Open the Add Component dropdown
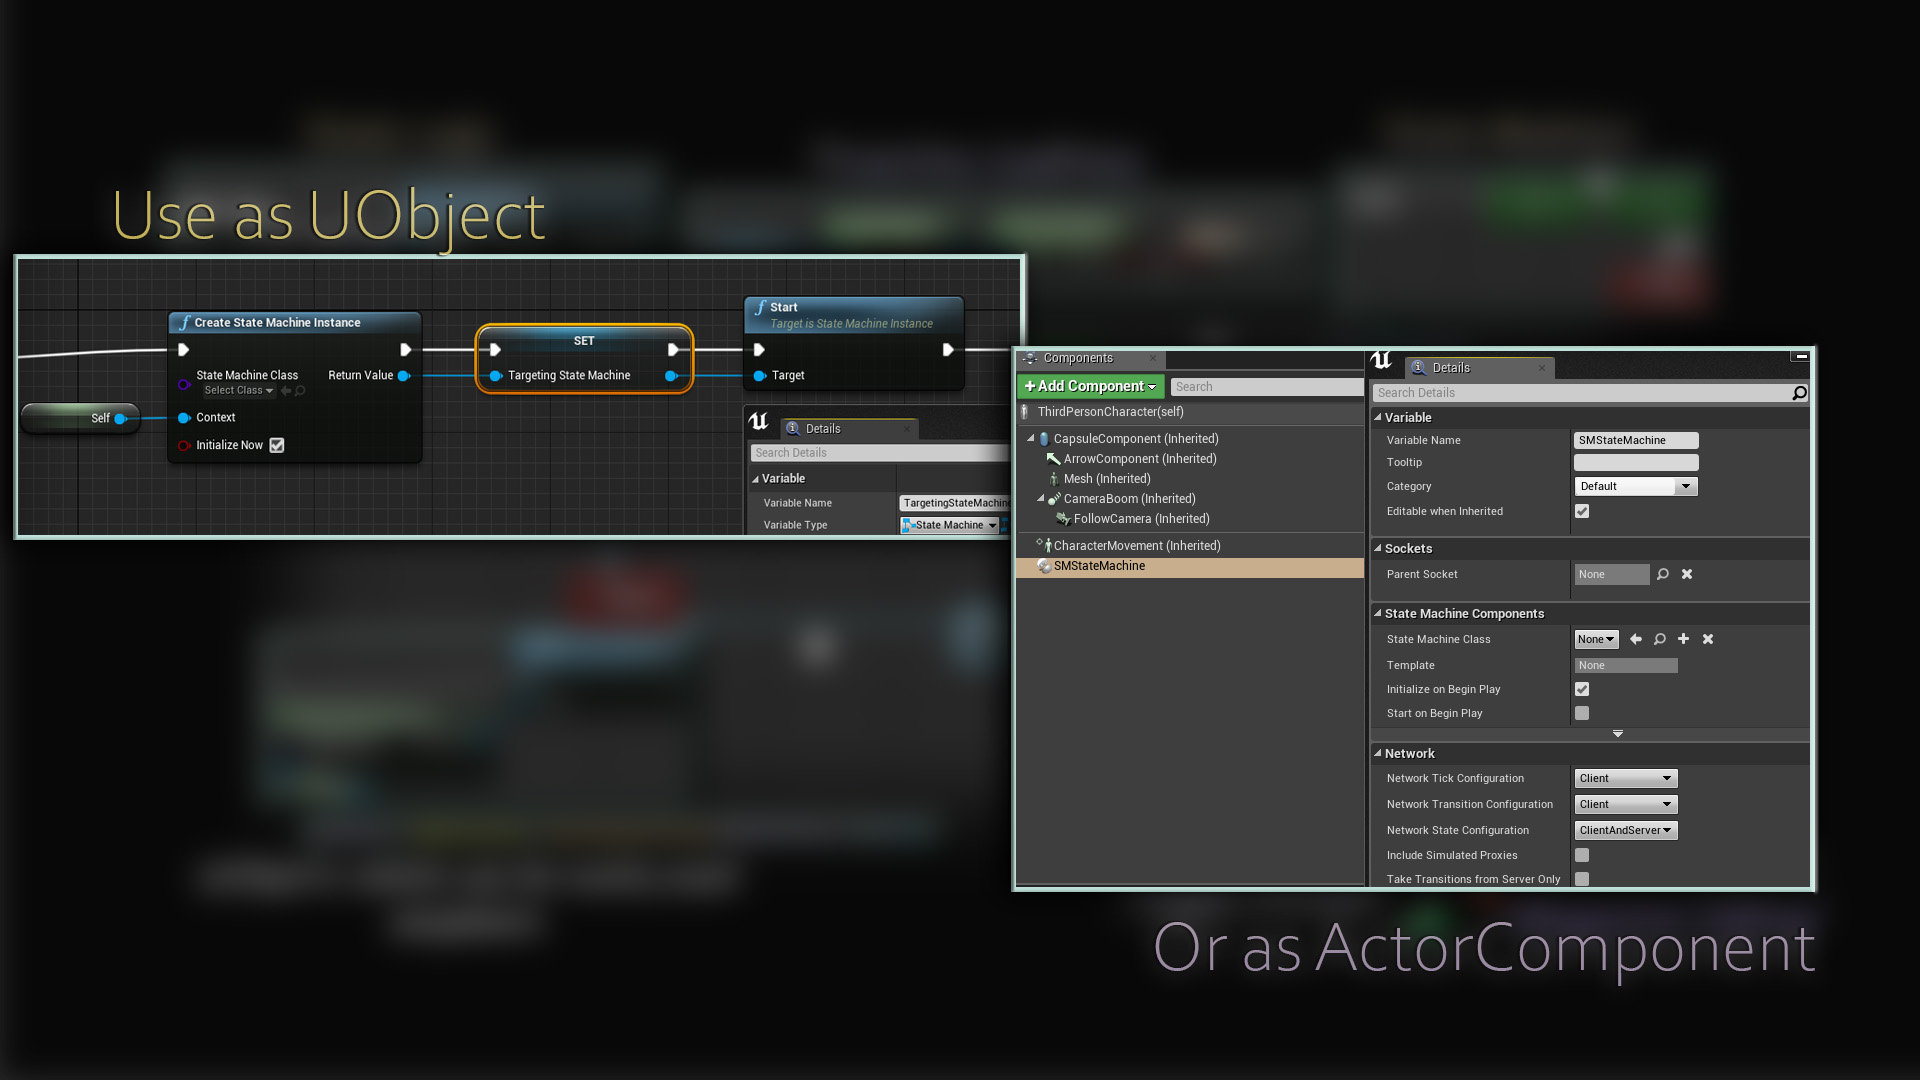 coord(1089,386)
